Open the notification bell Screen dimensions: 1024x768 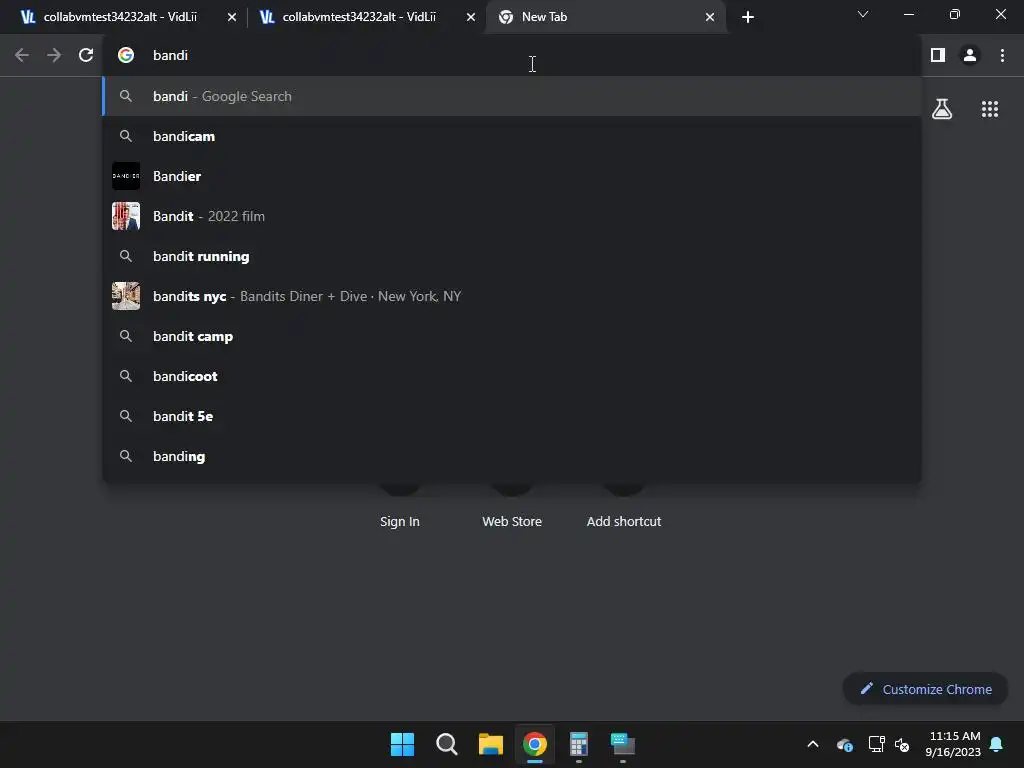[x=996, y=744]
